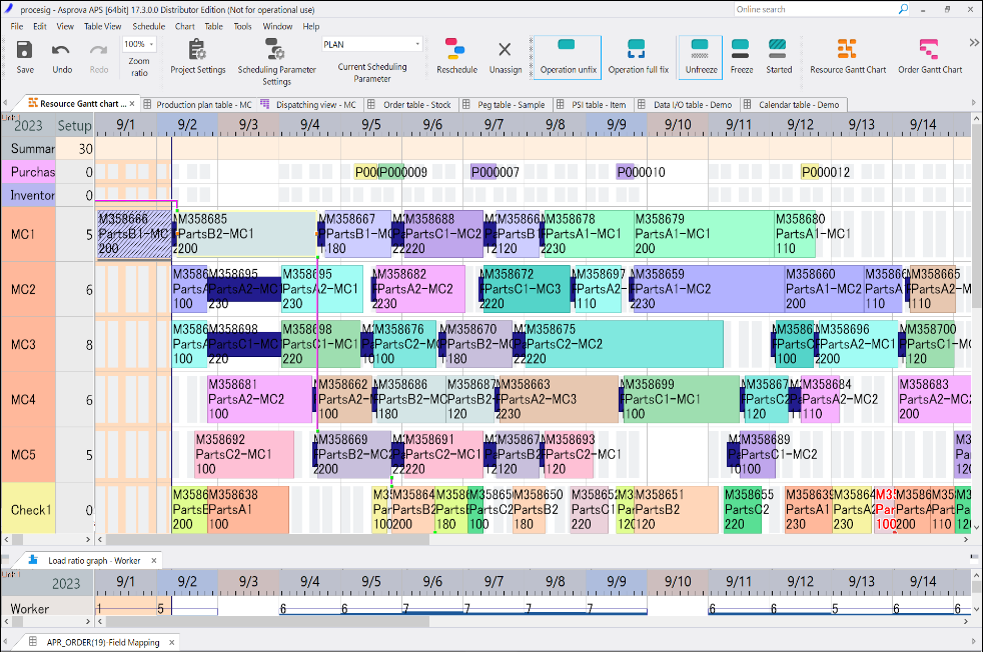Click the Setup column header
Image resolution: width=983 pixels, height=652 pixels.
75,125
